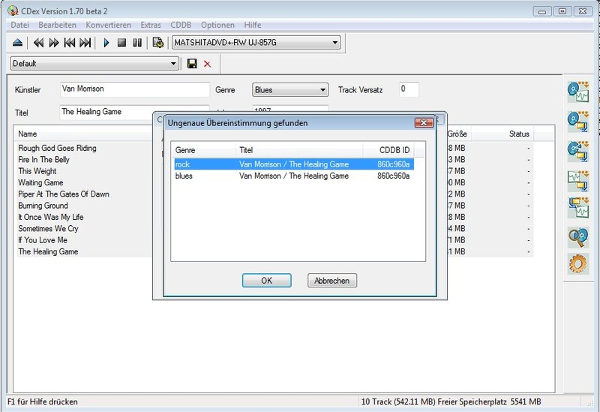Viewport: 600px width, 412px height.
Task: Click the Genre column header in dialog
Action: (x=203, y=150)
